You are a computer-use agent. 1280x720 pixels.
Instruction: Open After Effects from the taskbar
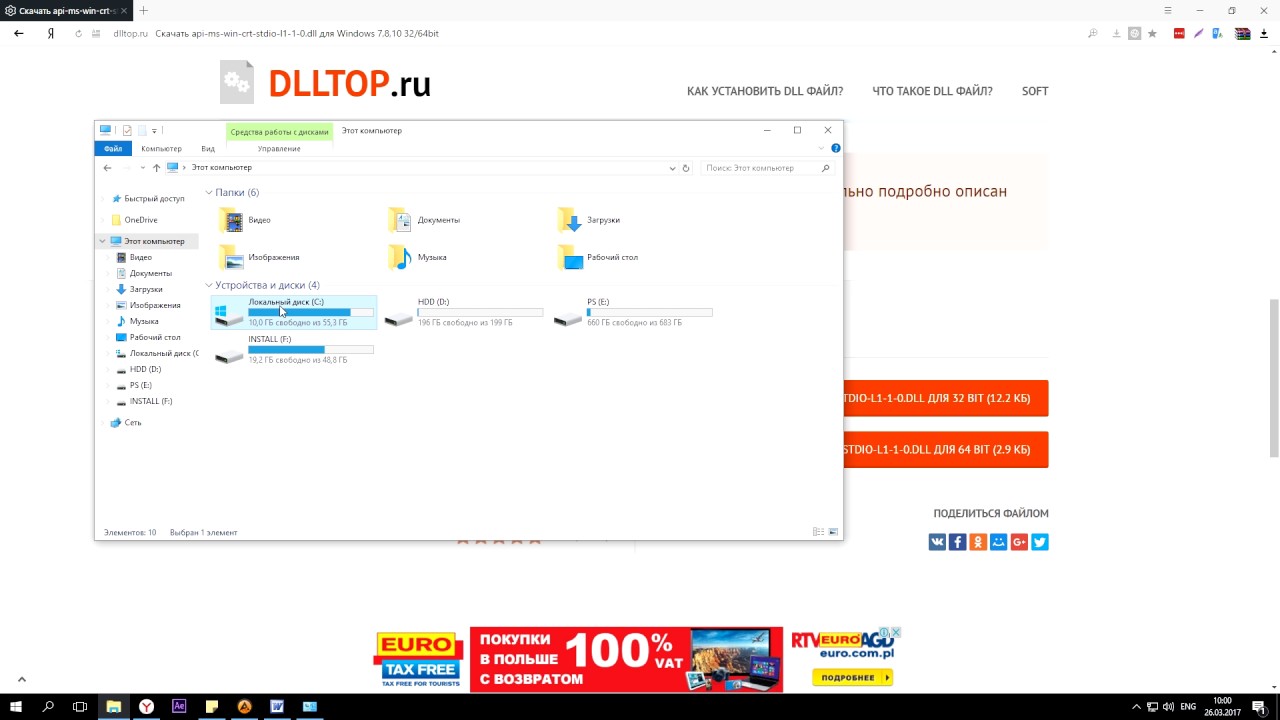pyautogui.click(x=179, y=706)
